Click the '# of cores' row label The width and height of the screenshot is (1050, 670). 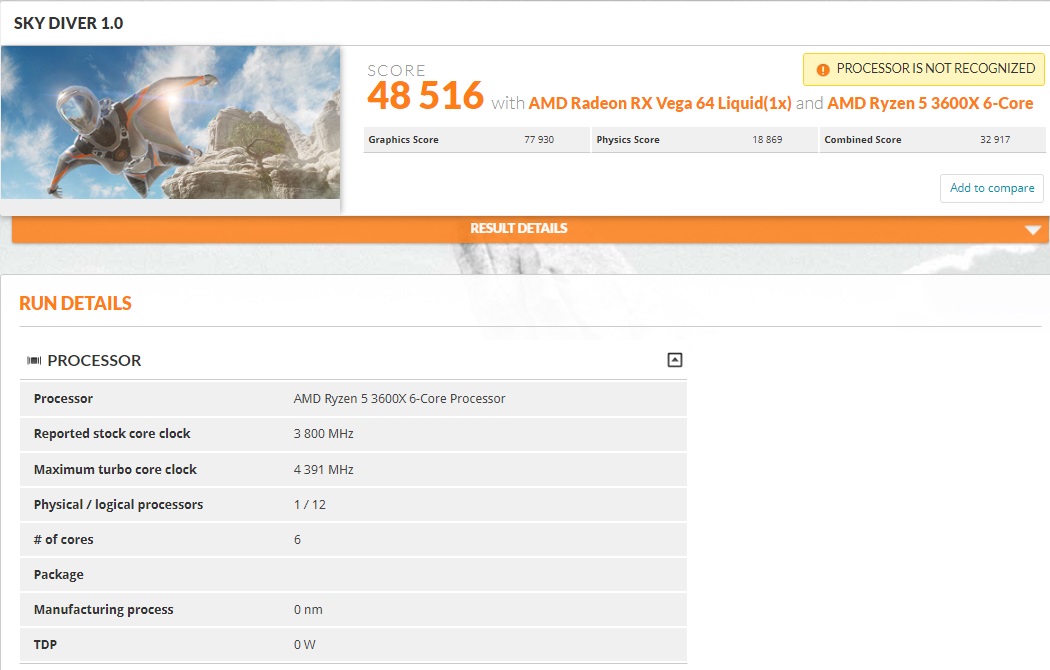point(64,539)
